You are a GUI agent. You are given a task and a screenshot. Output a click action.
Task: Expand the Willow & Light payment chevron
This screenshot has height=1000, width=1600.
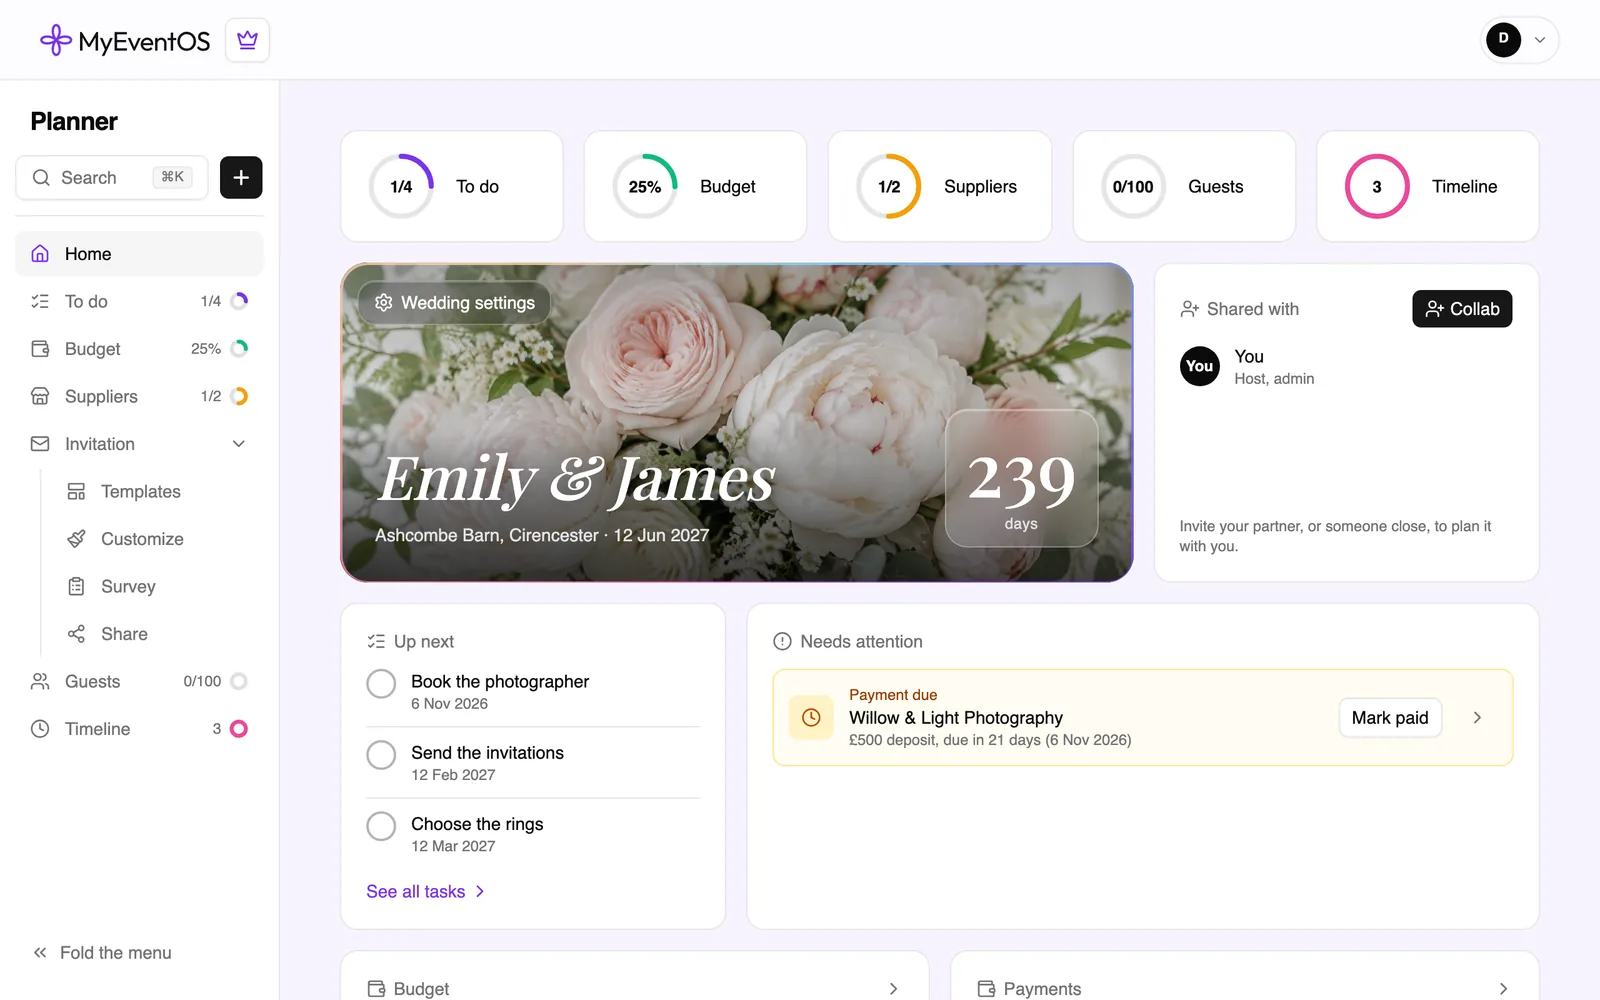click(1477, 718)
